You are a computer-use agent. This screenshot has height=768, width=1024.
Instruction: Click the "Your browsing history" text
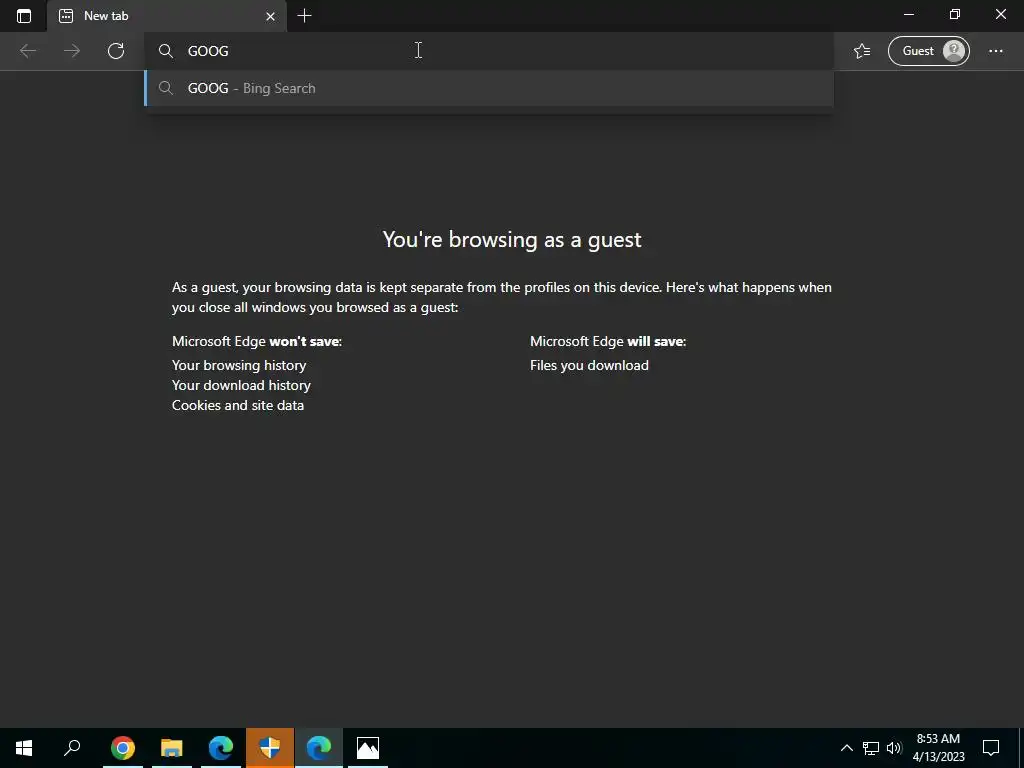(x=239, y=365)
